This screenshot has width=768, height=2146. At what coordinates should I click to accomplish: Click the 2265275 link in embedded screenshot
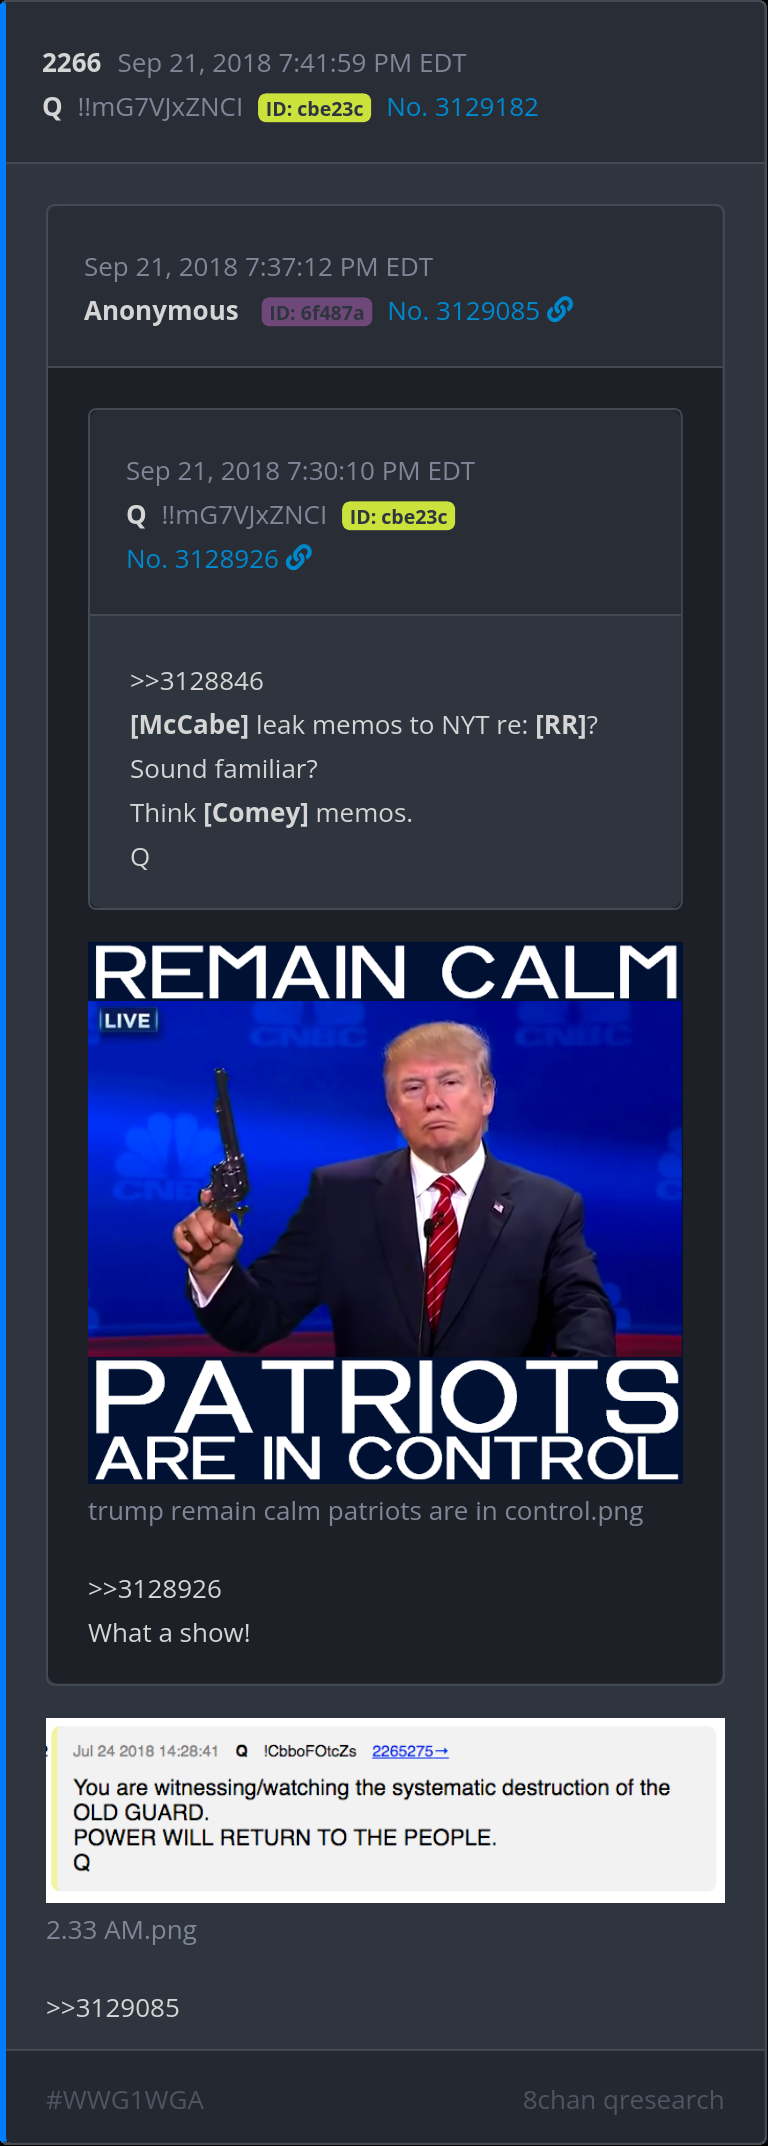410,1751
